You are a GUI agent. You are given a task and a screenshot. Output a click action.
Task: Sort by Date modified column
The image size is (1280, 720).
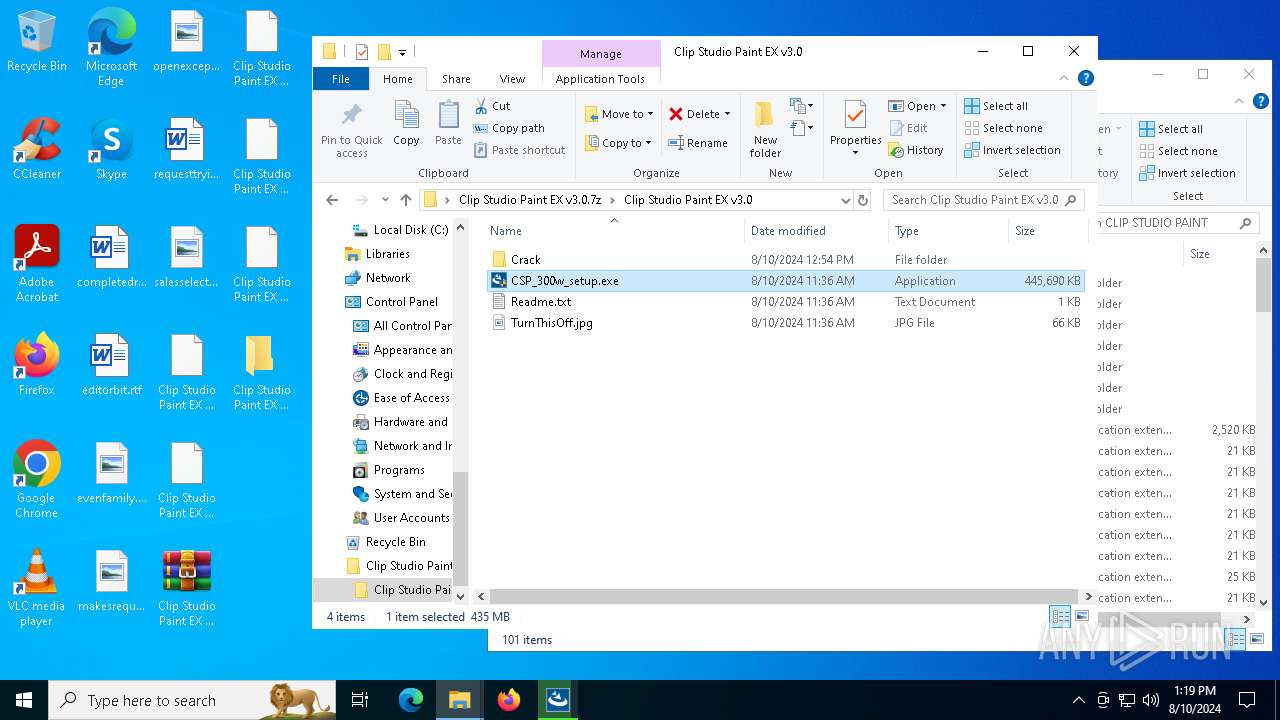[816, 231]
